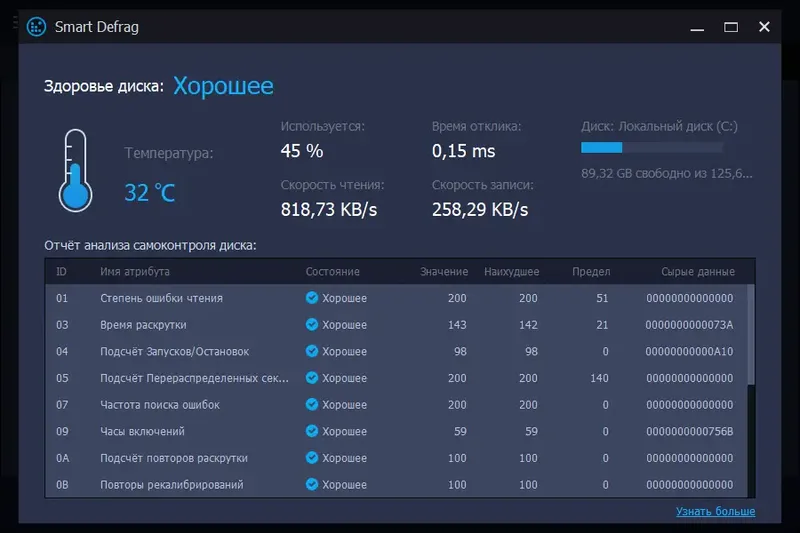Click the thermometer temperature icon
800x533 pixels.
pyautogui.click(x=74, y=170)
